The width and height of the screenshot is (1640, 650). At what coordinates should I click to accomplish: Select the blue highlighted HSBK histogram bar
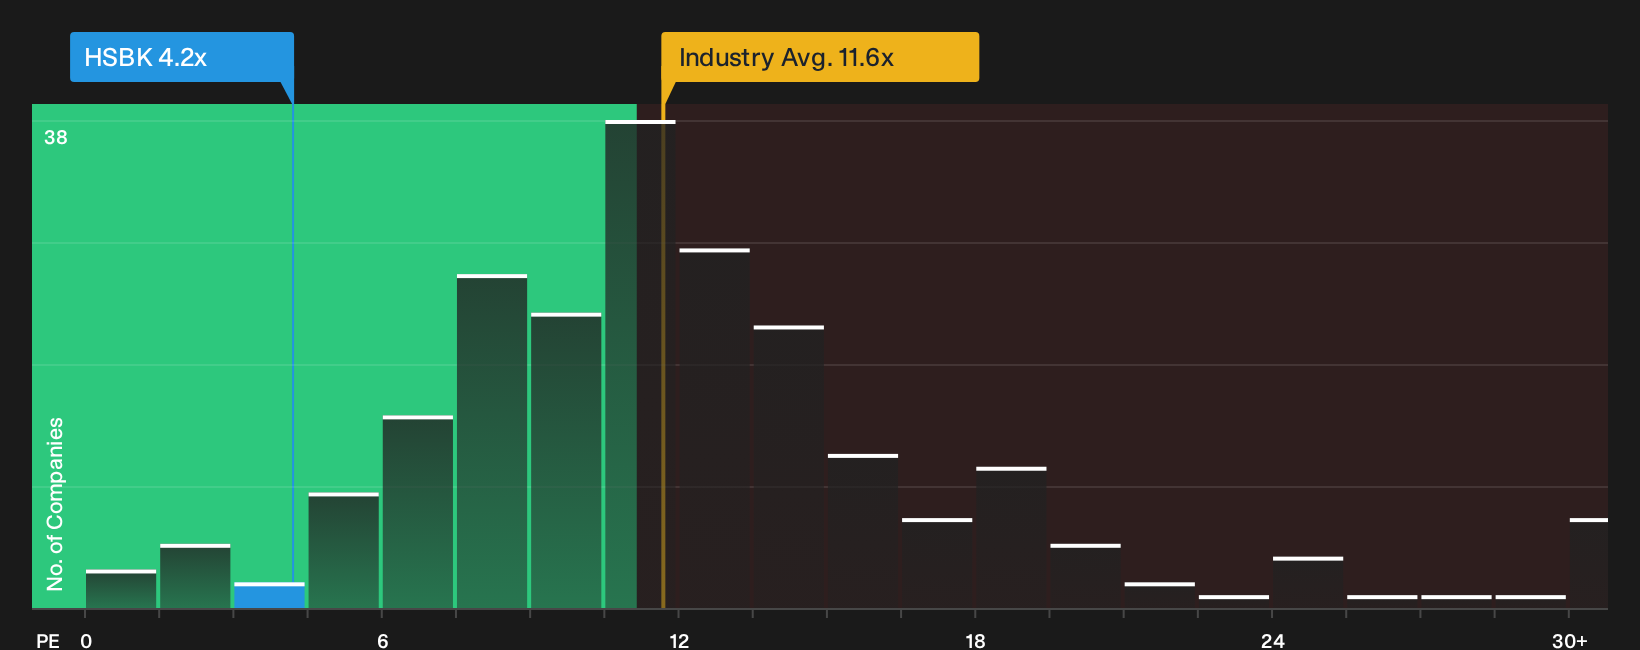[269, 596]
